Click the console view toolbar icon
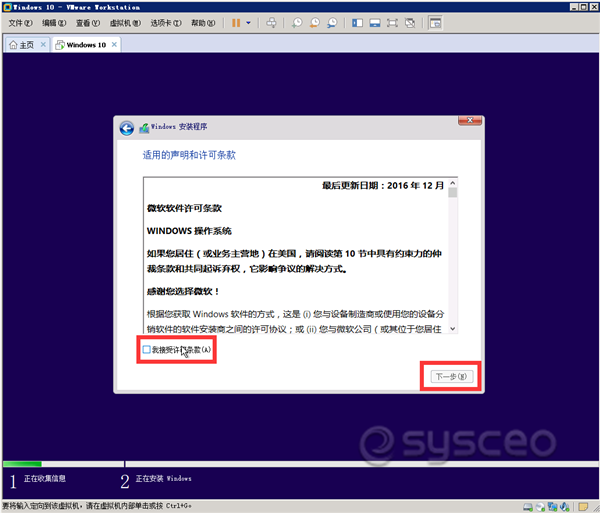This screenshot has height=513, width=600. click(435, 23)
